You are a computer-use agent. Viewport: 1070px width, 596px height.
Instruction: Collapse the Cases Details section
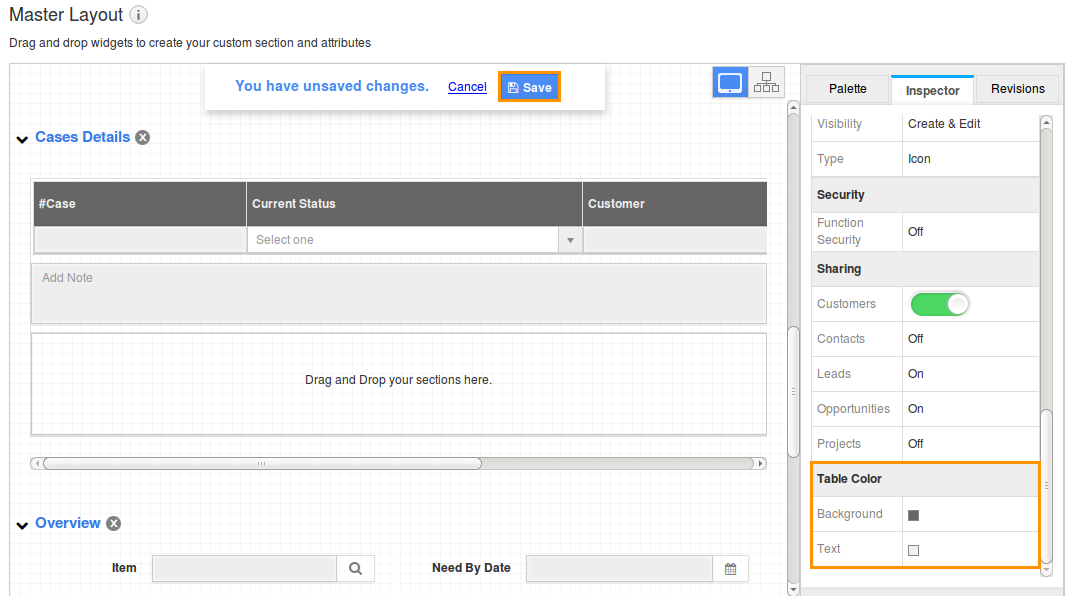point(22,139)
